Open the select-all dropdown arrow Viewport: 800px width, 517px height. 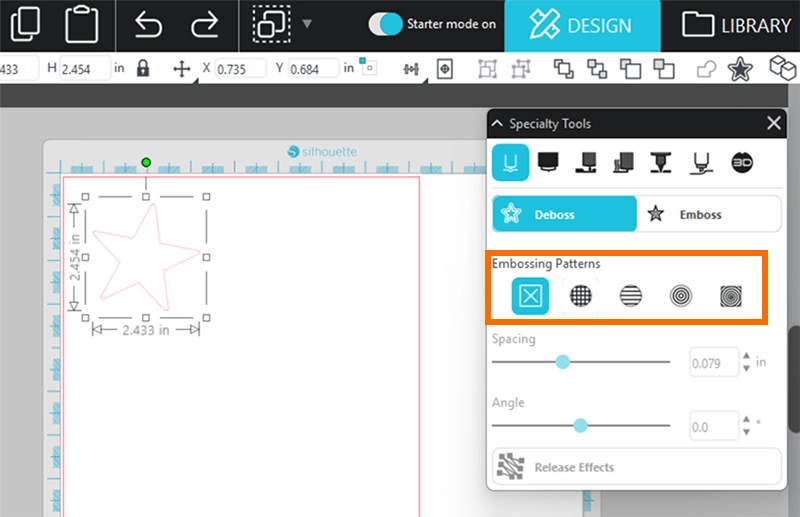pyautogui.click(x=307, y=24)
